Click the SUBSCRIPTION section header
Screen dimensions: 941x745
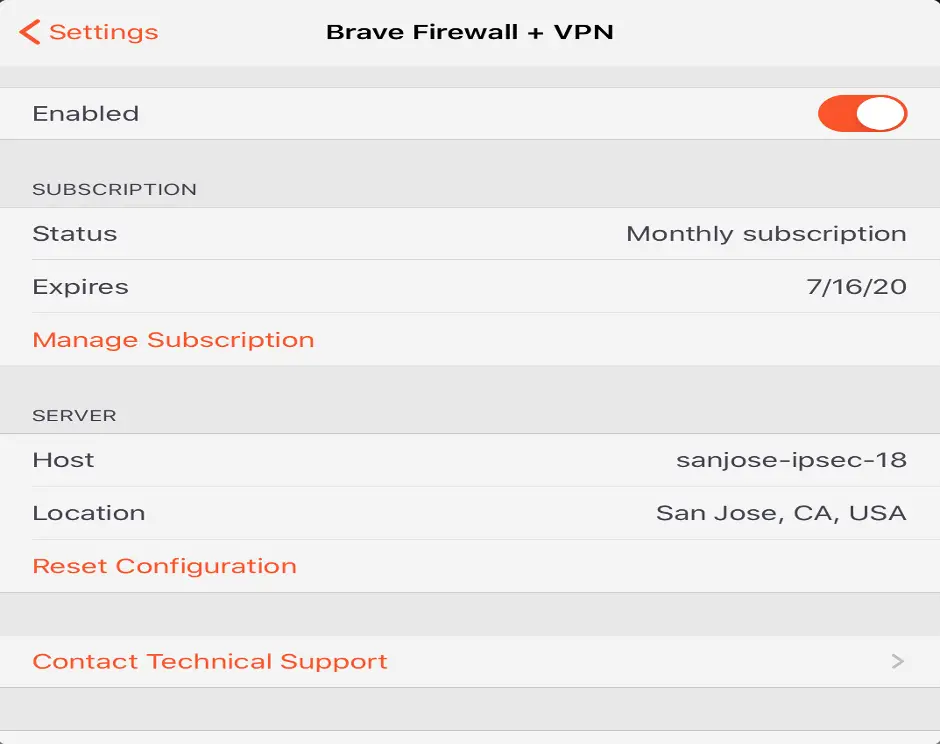coord(115,190)
